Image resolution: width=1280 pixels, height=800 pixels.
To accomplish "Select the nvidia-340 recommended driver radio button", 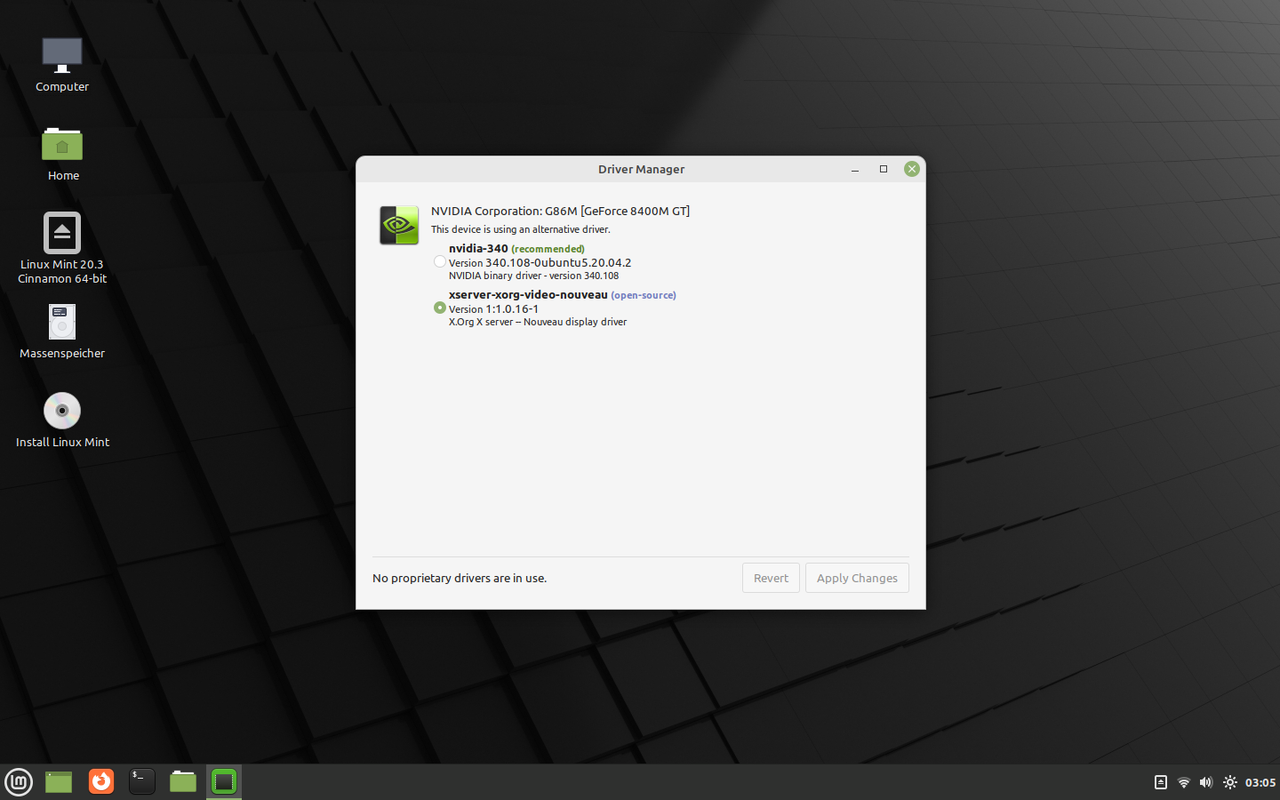I will tap(440, 262).
